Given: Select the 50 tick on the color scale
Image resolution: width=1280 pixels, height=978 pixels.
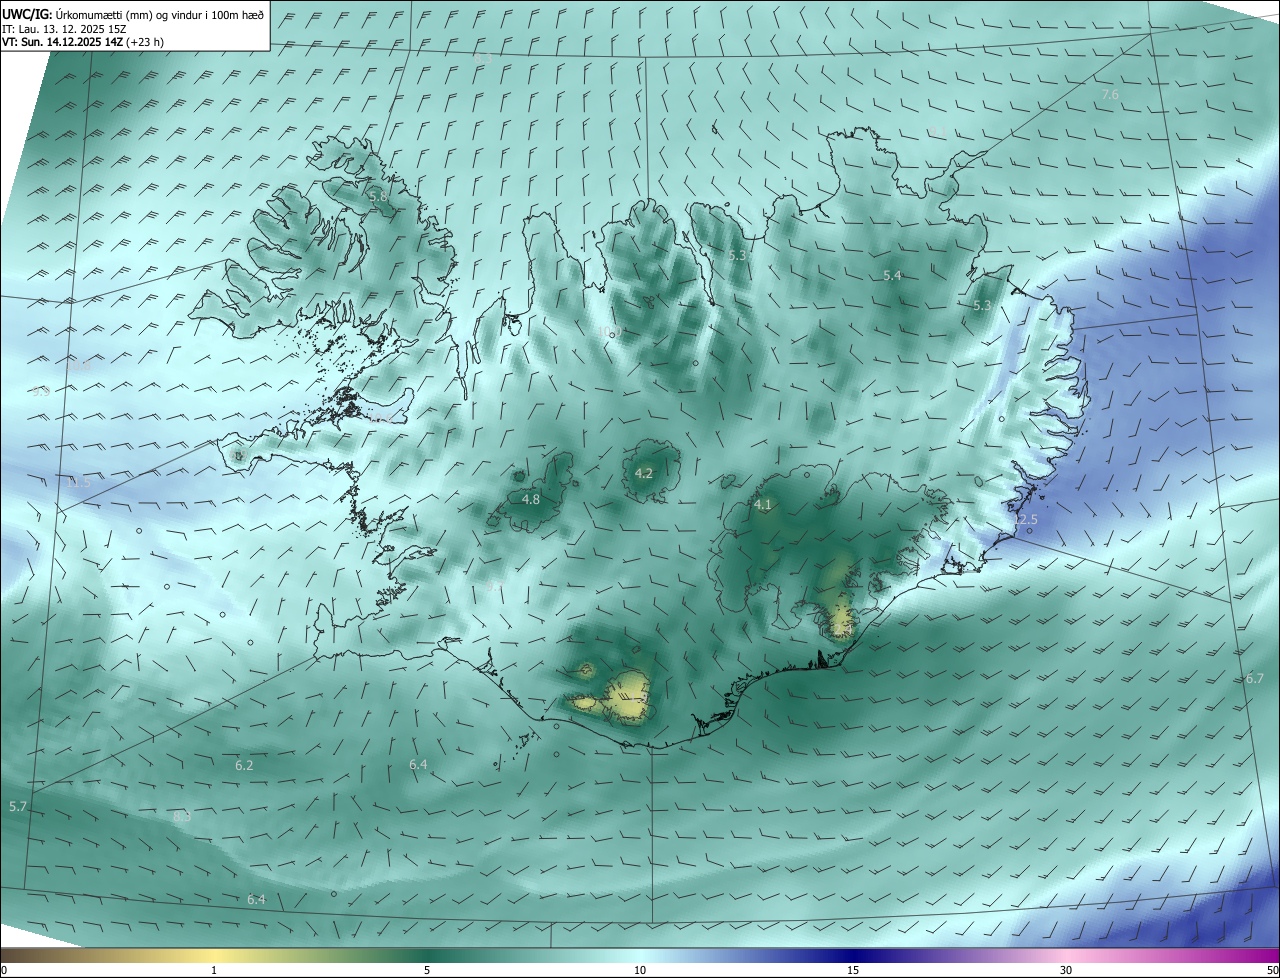Looking at the screenshot, I should pyautogui.click(x=1272, y=970).
